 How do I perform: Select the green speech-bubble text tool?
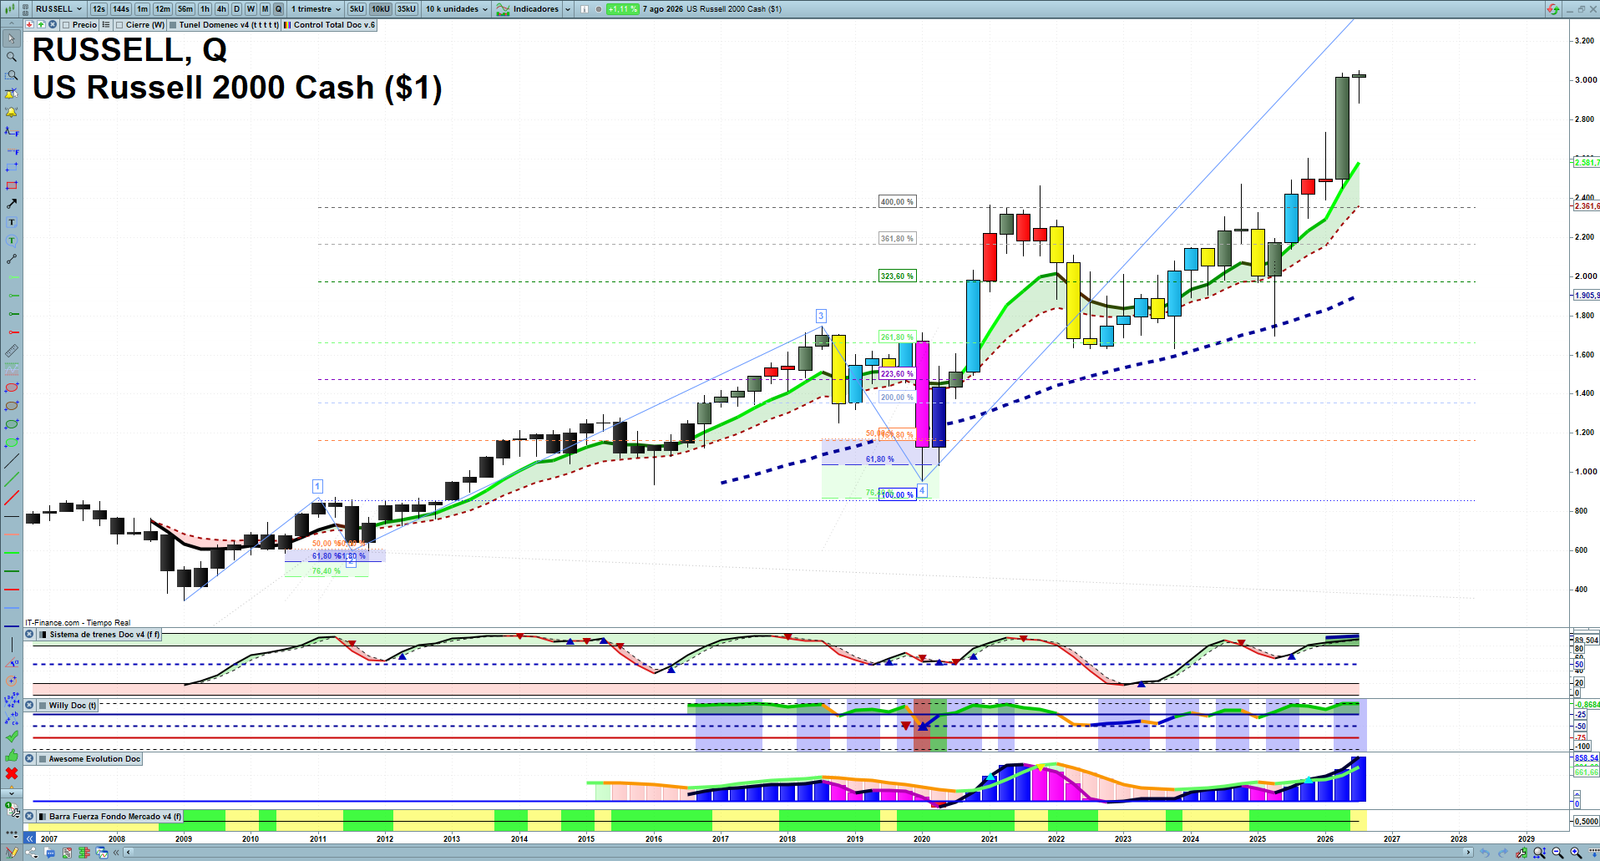coord(11,240)
